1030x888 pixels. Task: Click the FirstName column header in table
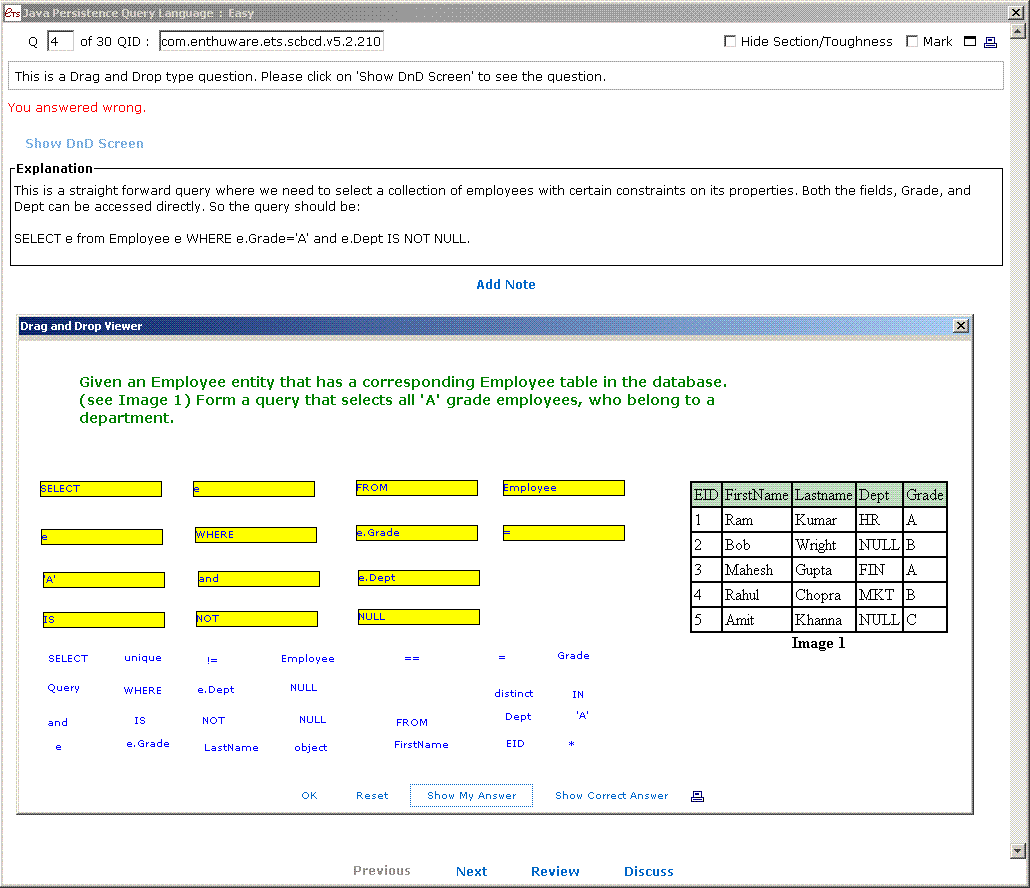tap(757, 495)
